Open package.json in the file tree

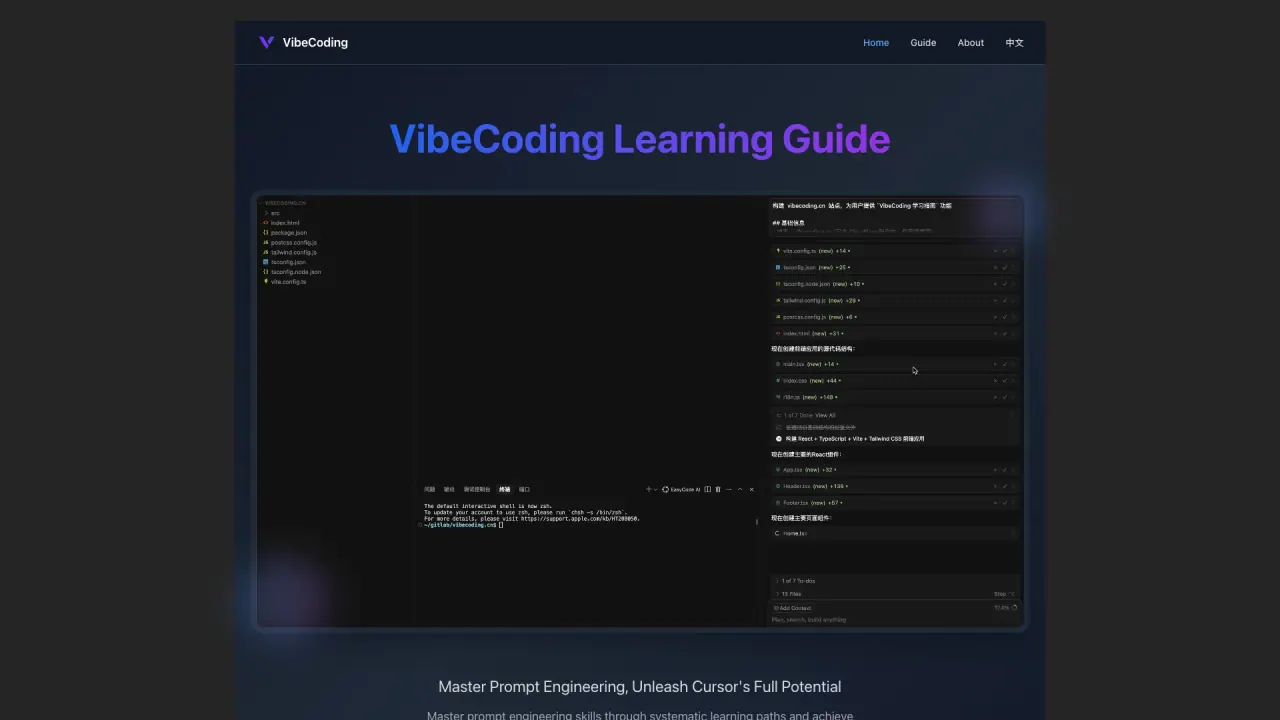[285, 233]
